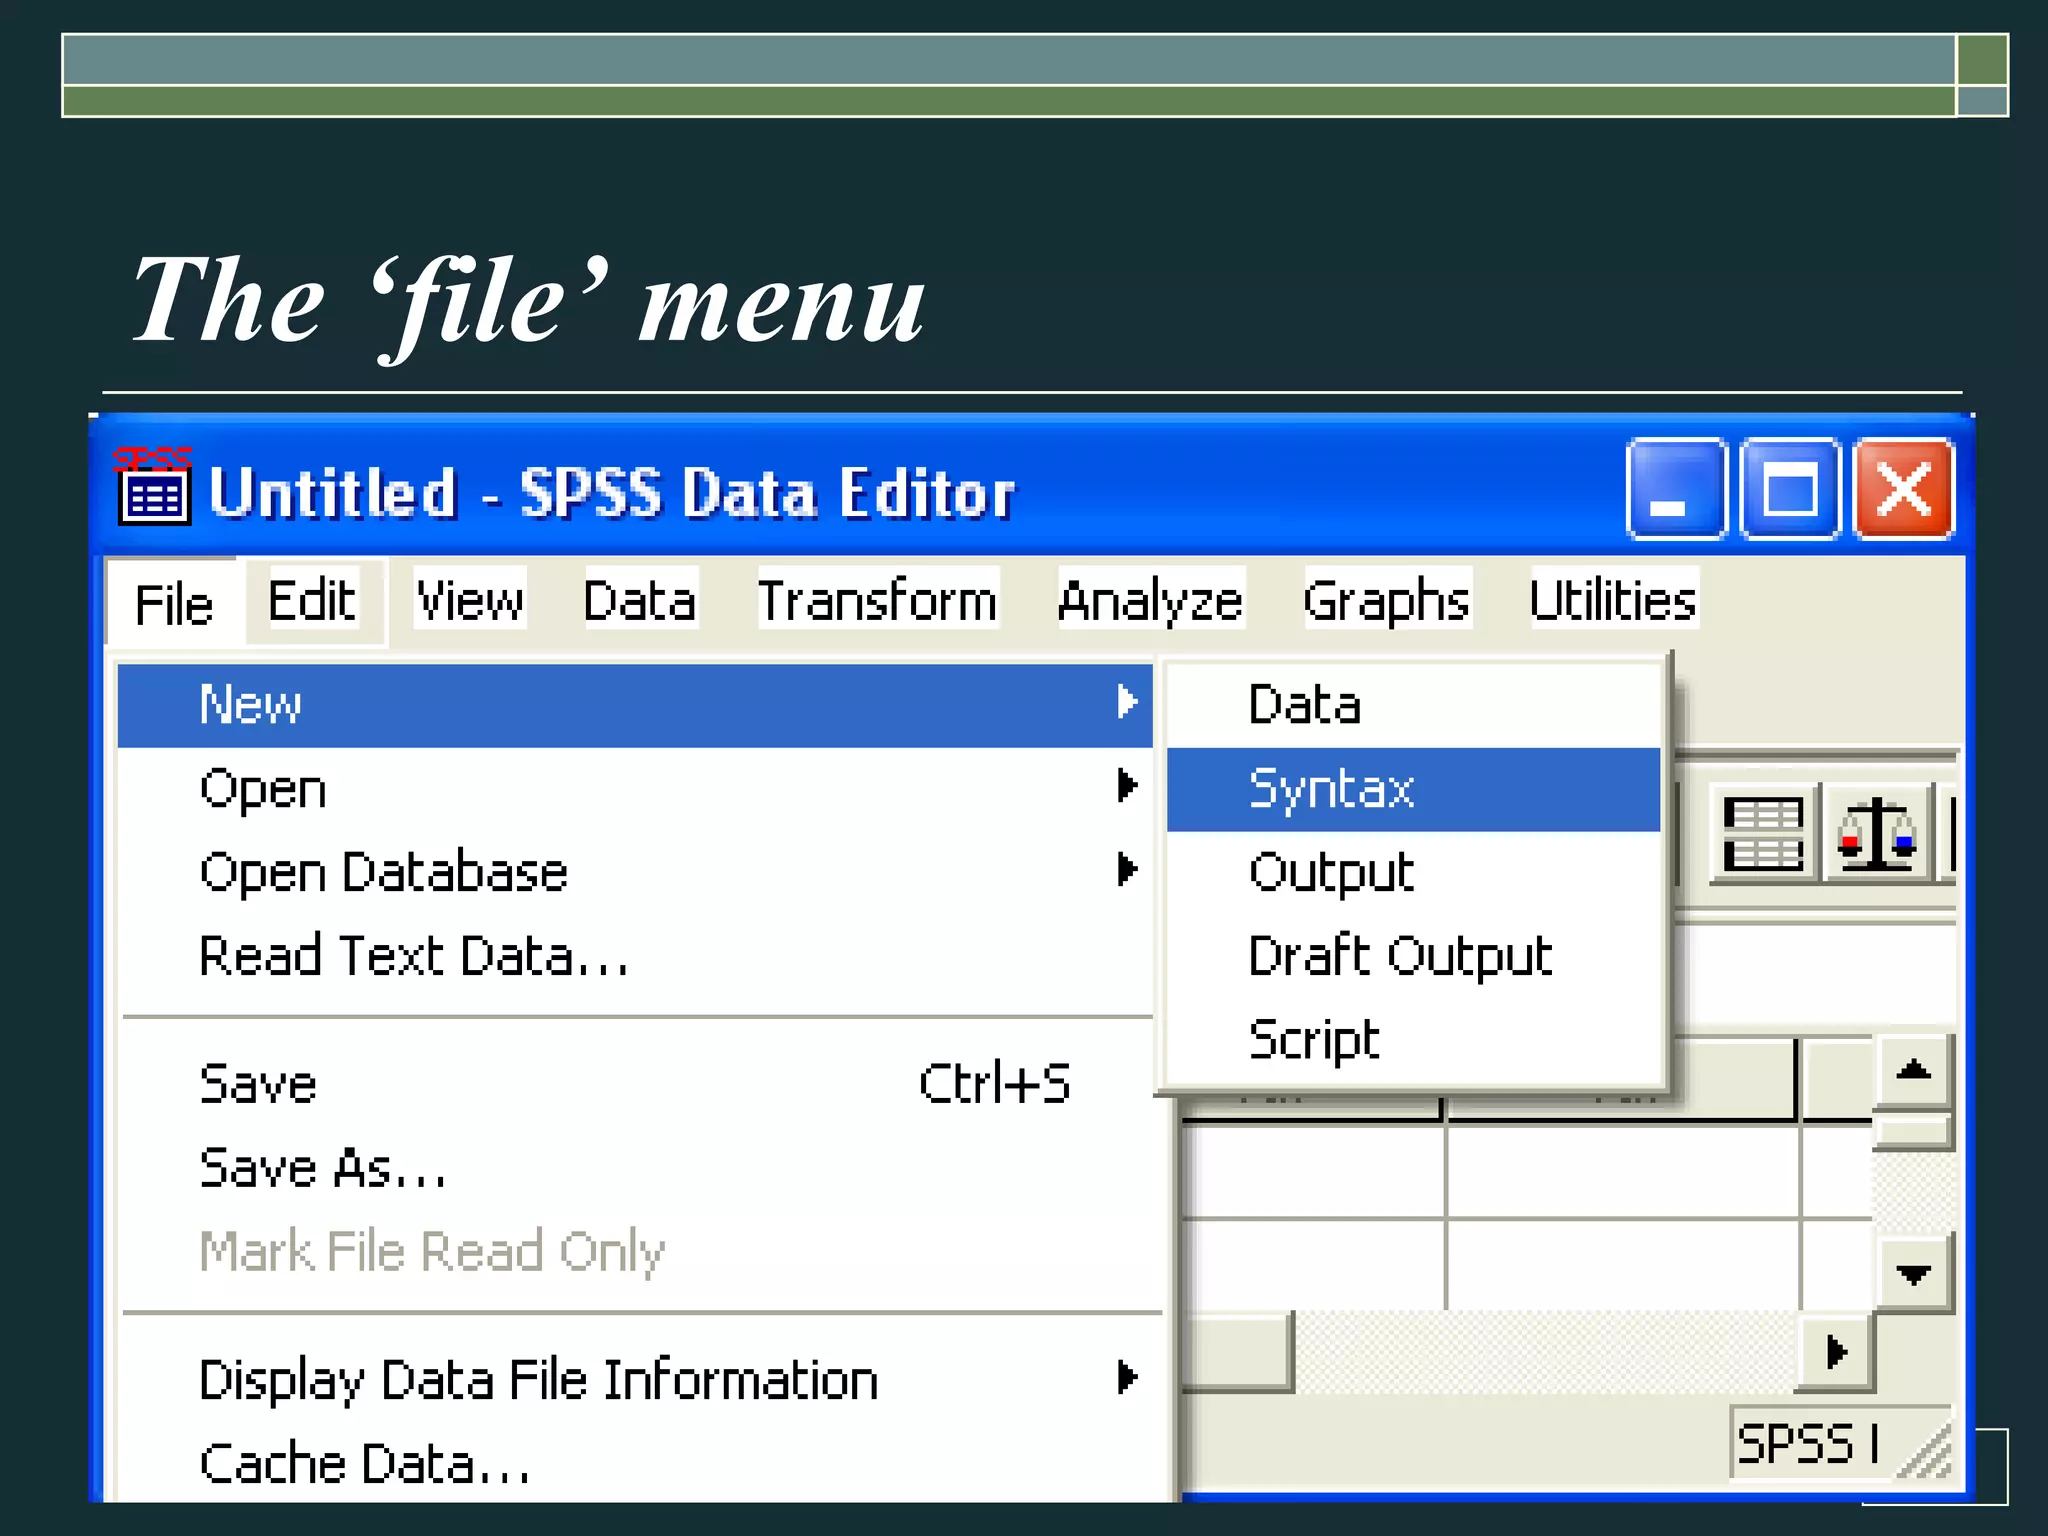Minimize the SPSS Data Editor window
2048x1536 pixels.
(x=1676, y=489)
